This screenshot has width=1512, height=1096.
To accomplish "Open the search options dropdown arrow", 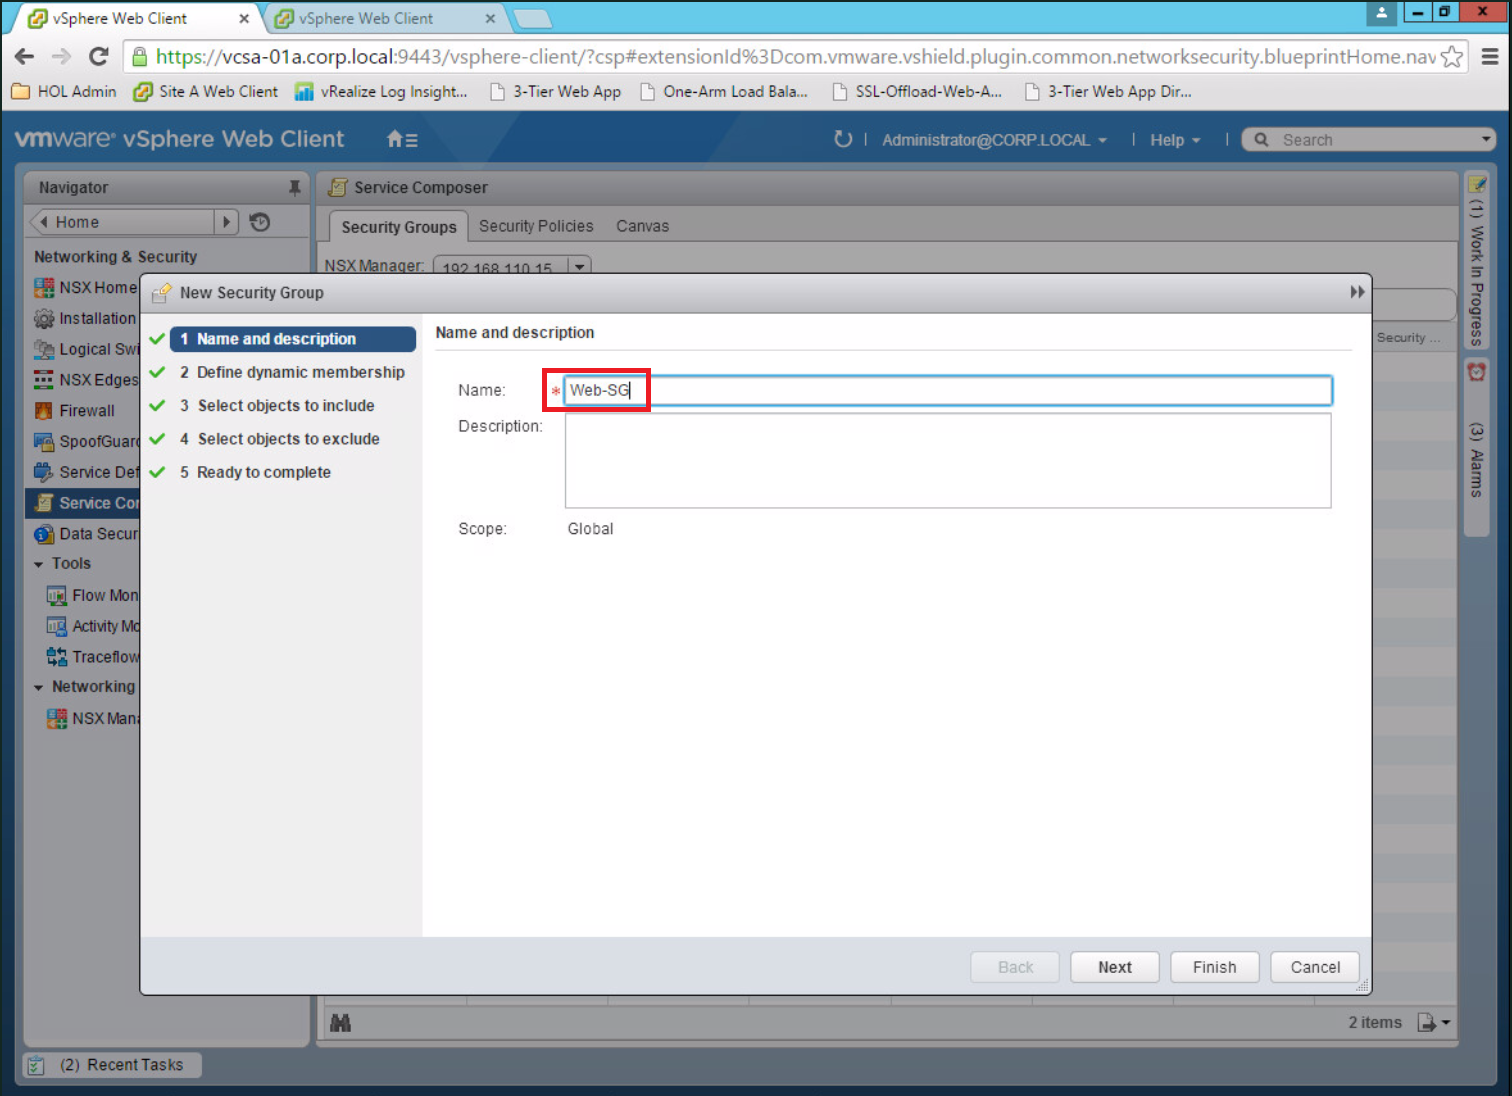I will coord(1486,140).
